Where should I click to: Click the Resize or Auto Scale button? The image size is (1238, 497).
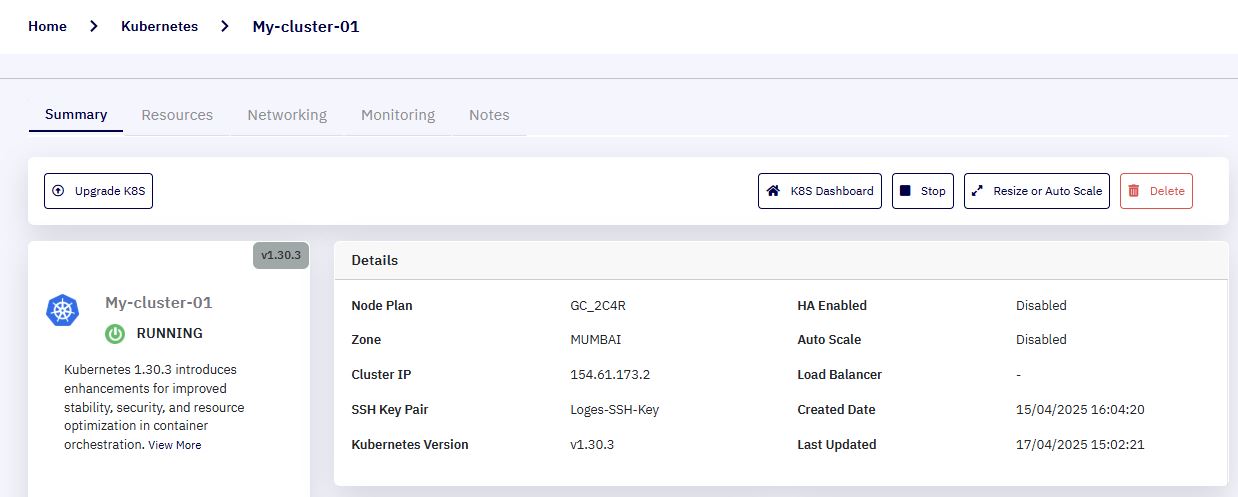click(1037, 191)
